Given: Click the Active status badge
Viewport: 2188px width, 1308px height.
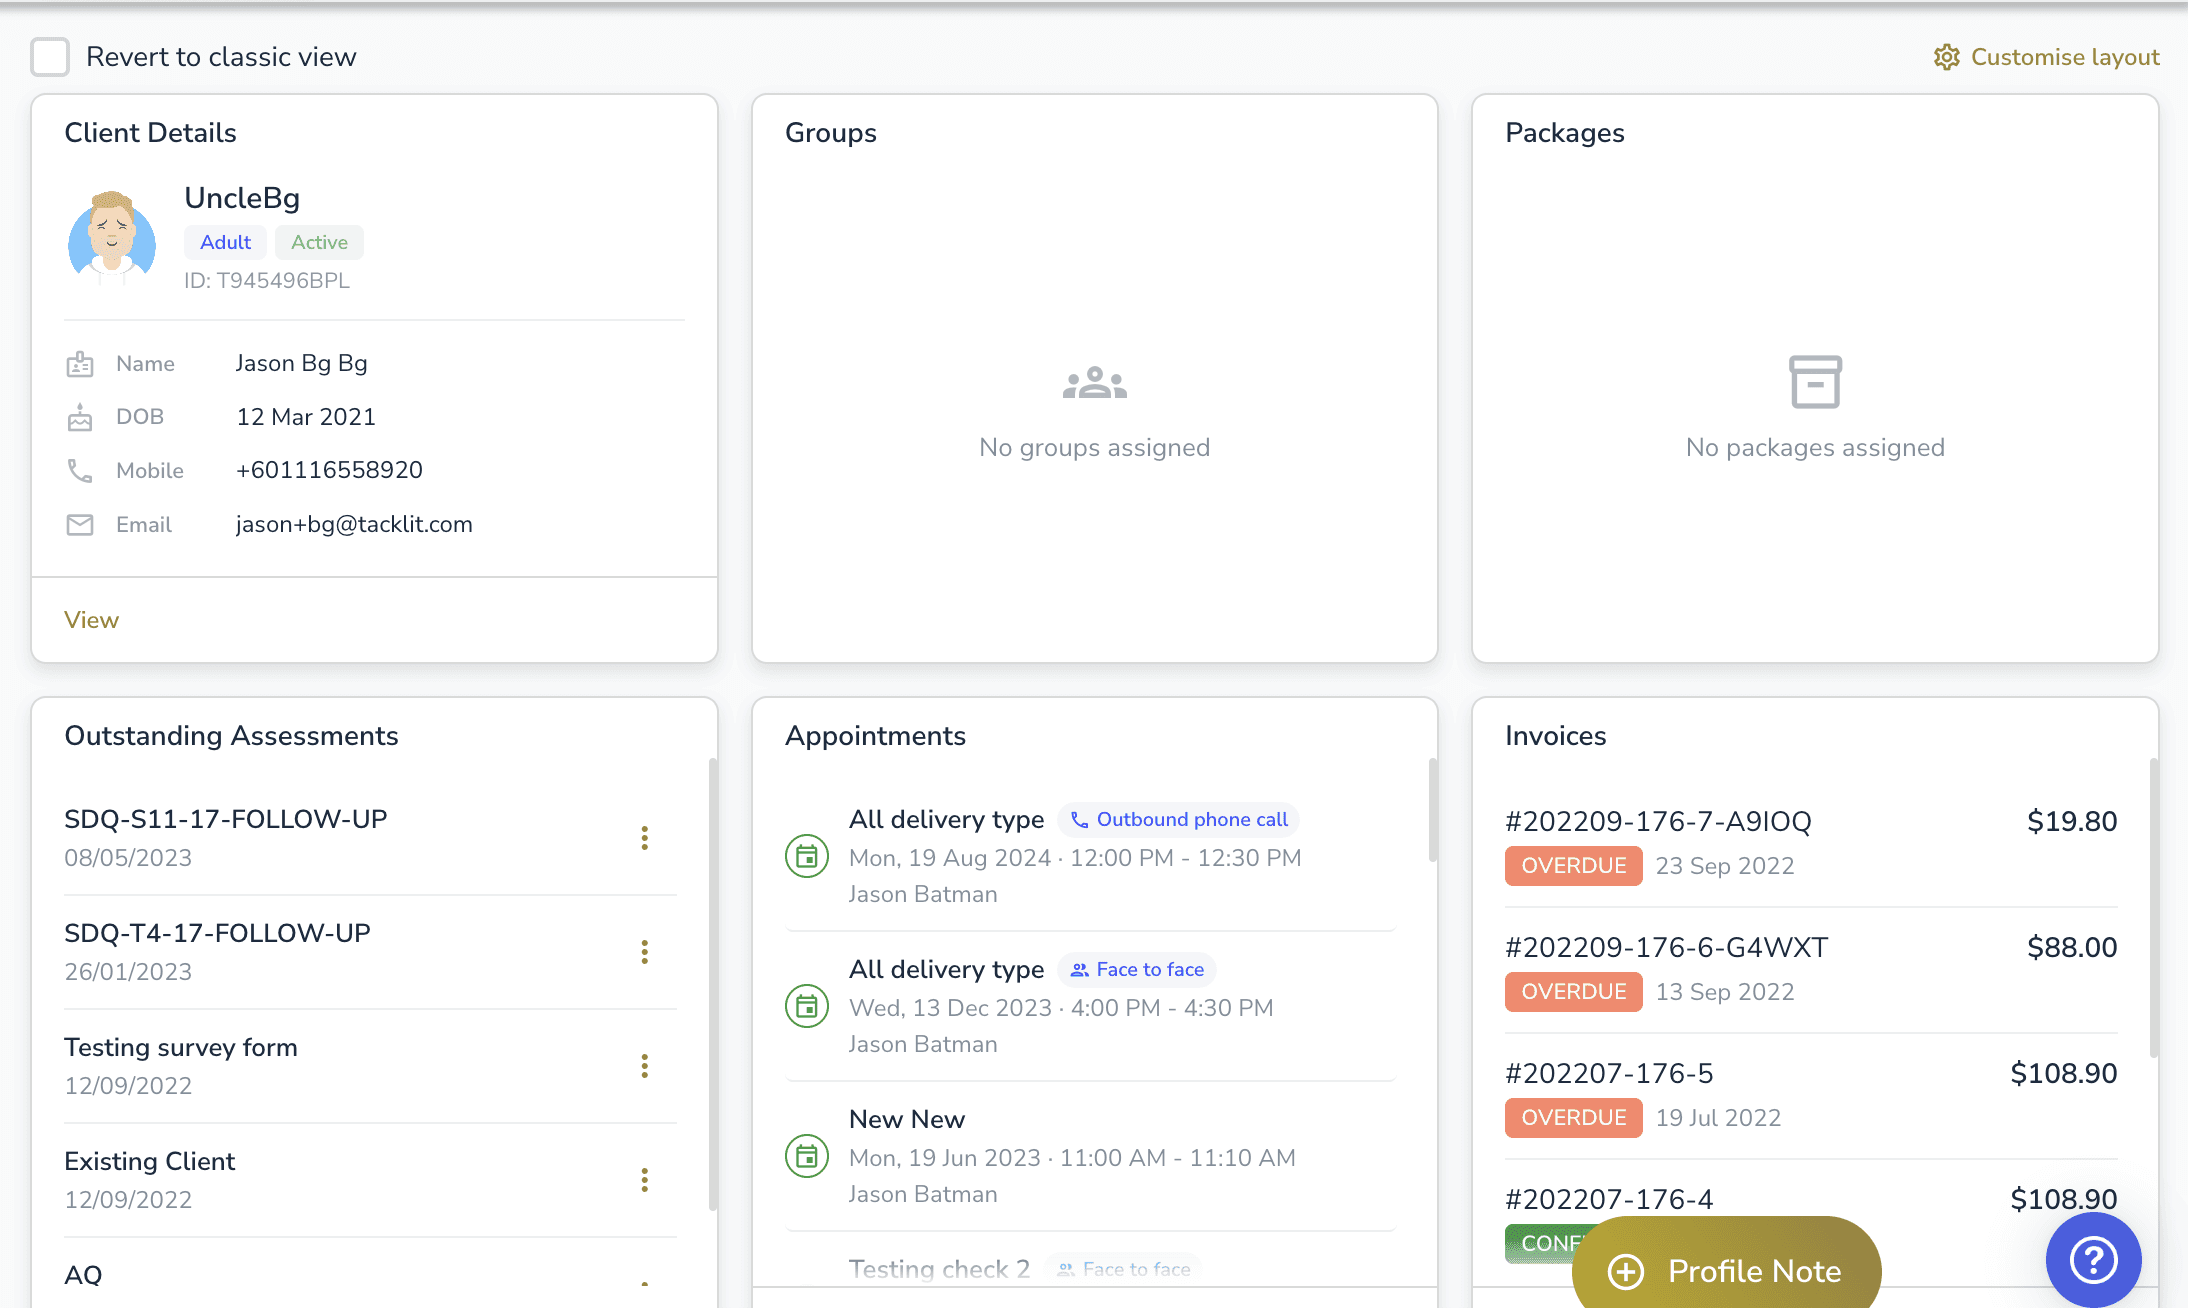Looking at the screenshot, I should [x=319, y=243].
